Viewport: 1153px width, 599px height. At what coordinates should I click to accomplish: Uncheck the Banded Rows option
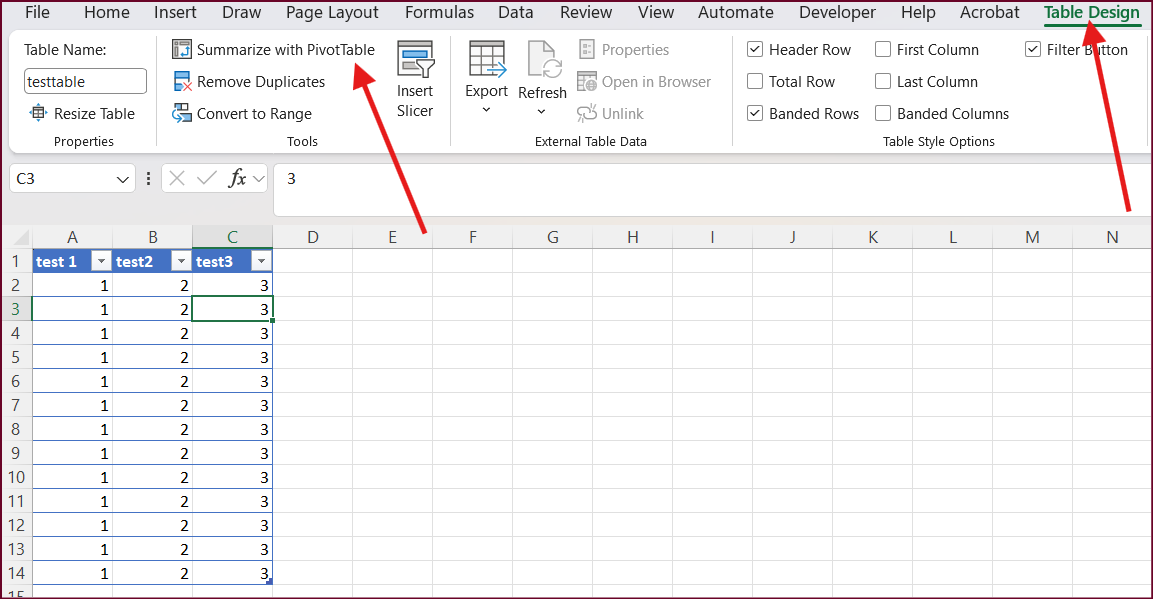click(754, 113)
